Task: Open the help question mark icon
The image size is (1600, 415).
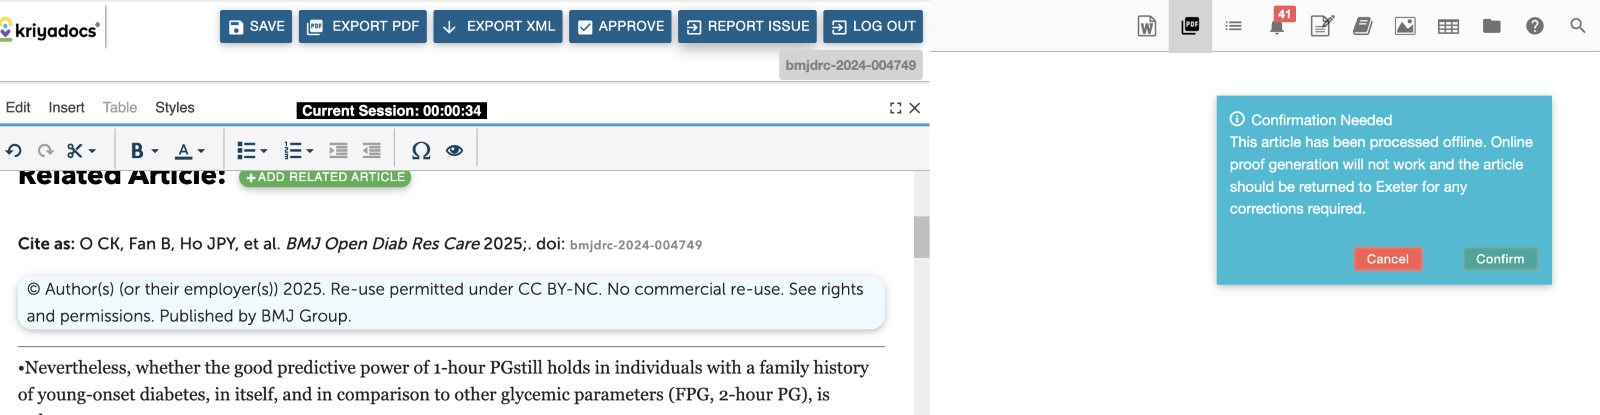Action: 1535,26
